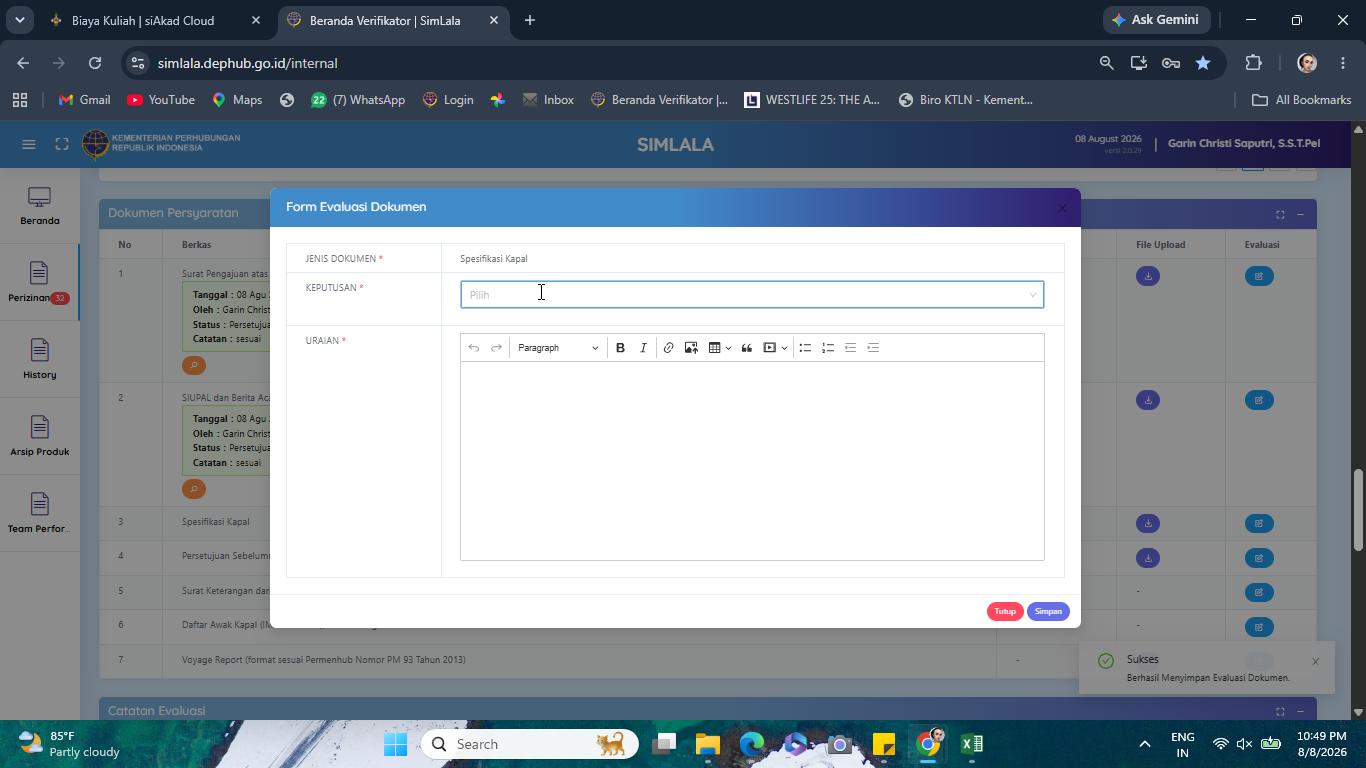Viewport: 1366px width, 768px height.
Task: Click the insert image icon in the editor
Action: pyautogui.click(x=691, y=348)
